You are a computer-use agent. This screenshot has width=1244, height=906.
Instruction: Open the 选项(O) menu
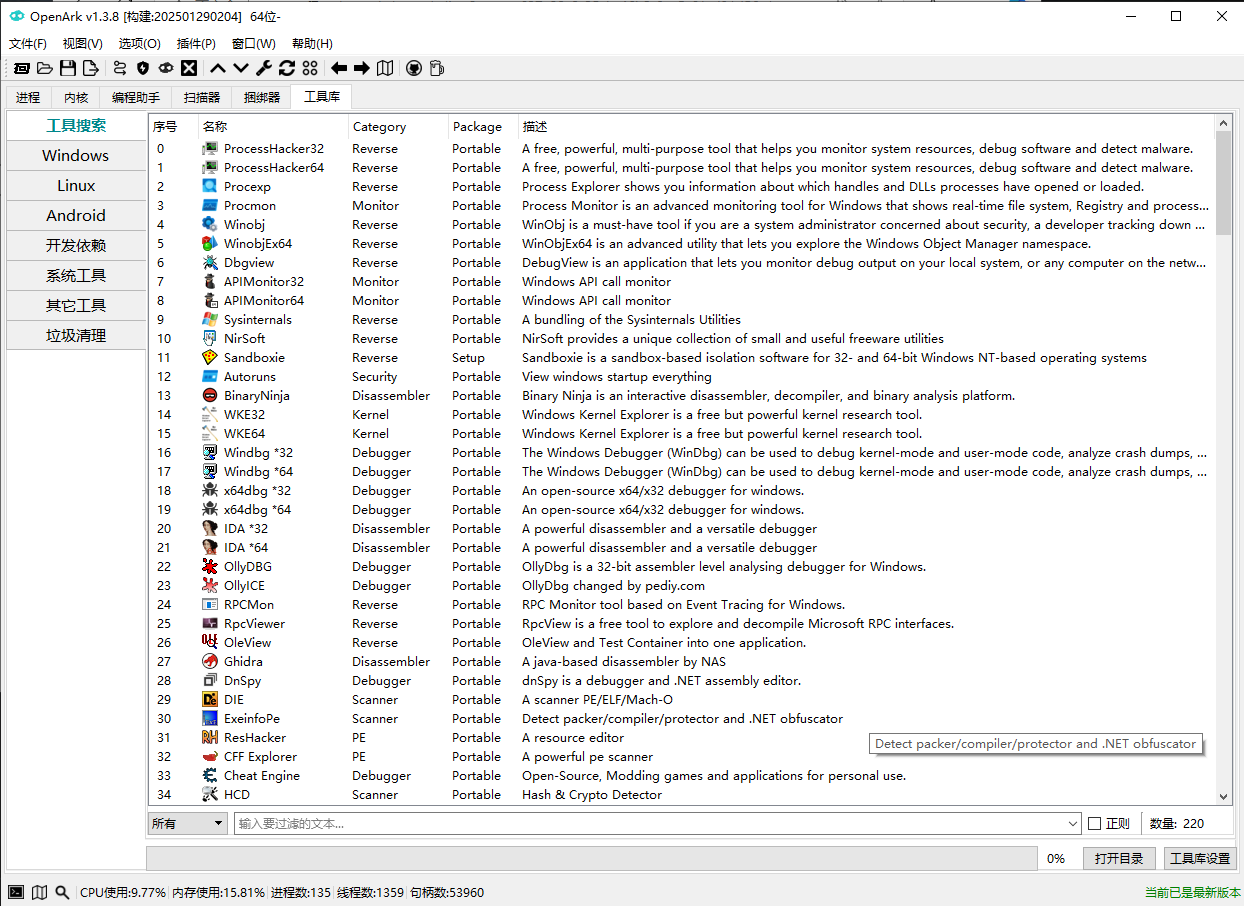point(139,44)
